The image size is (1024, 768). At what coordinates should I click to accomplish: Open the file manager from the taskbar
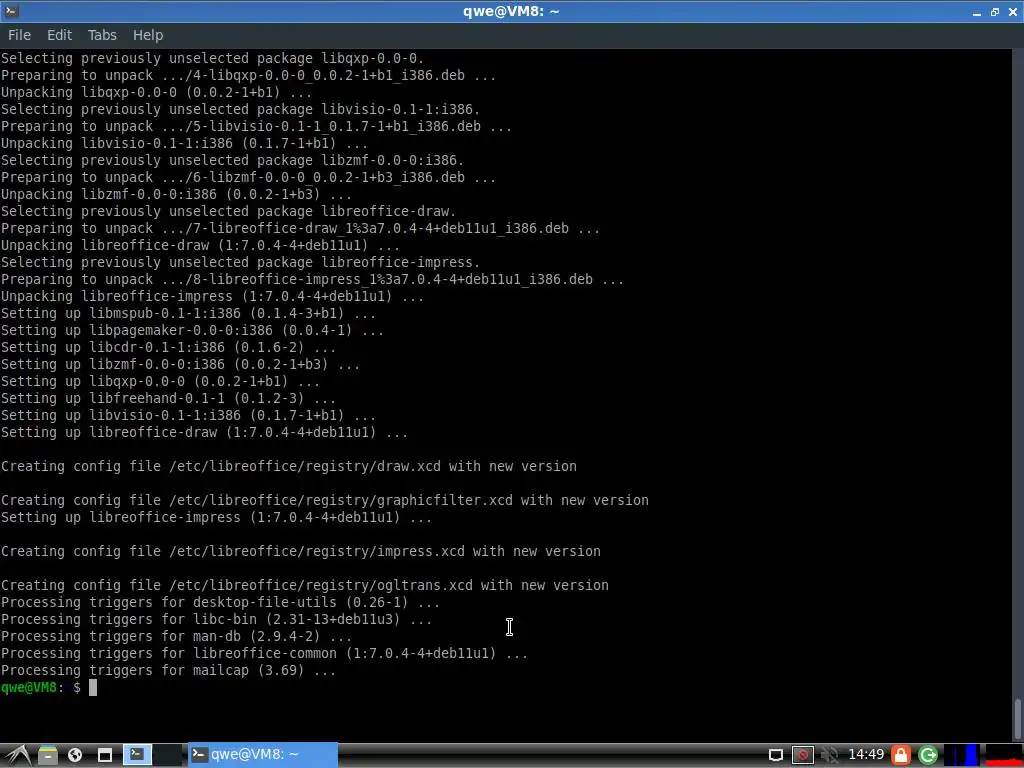point(48,755)
